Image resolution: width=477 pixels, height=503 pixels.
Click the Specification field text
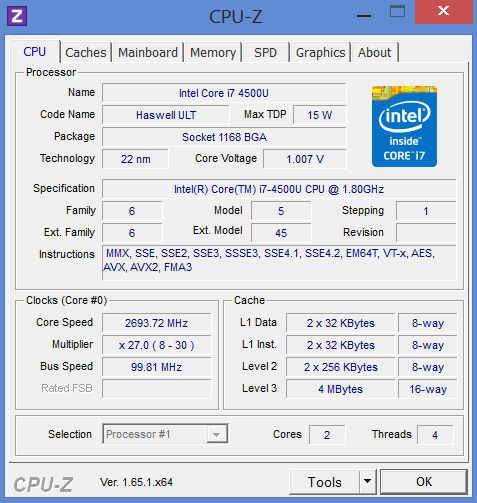pos(279,189)
